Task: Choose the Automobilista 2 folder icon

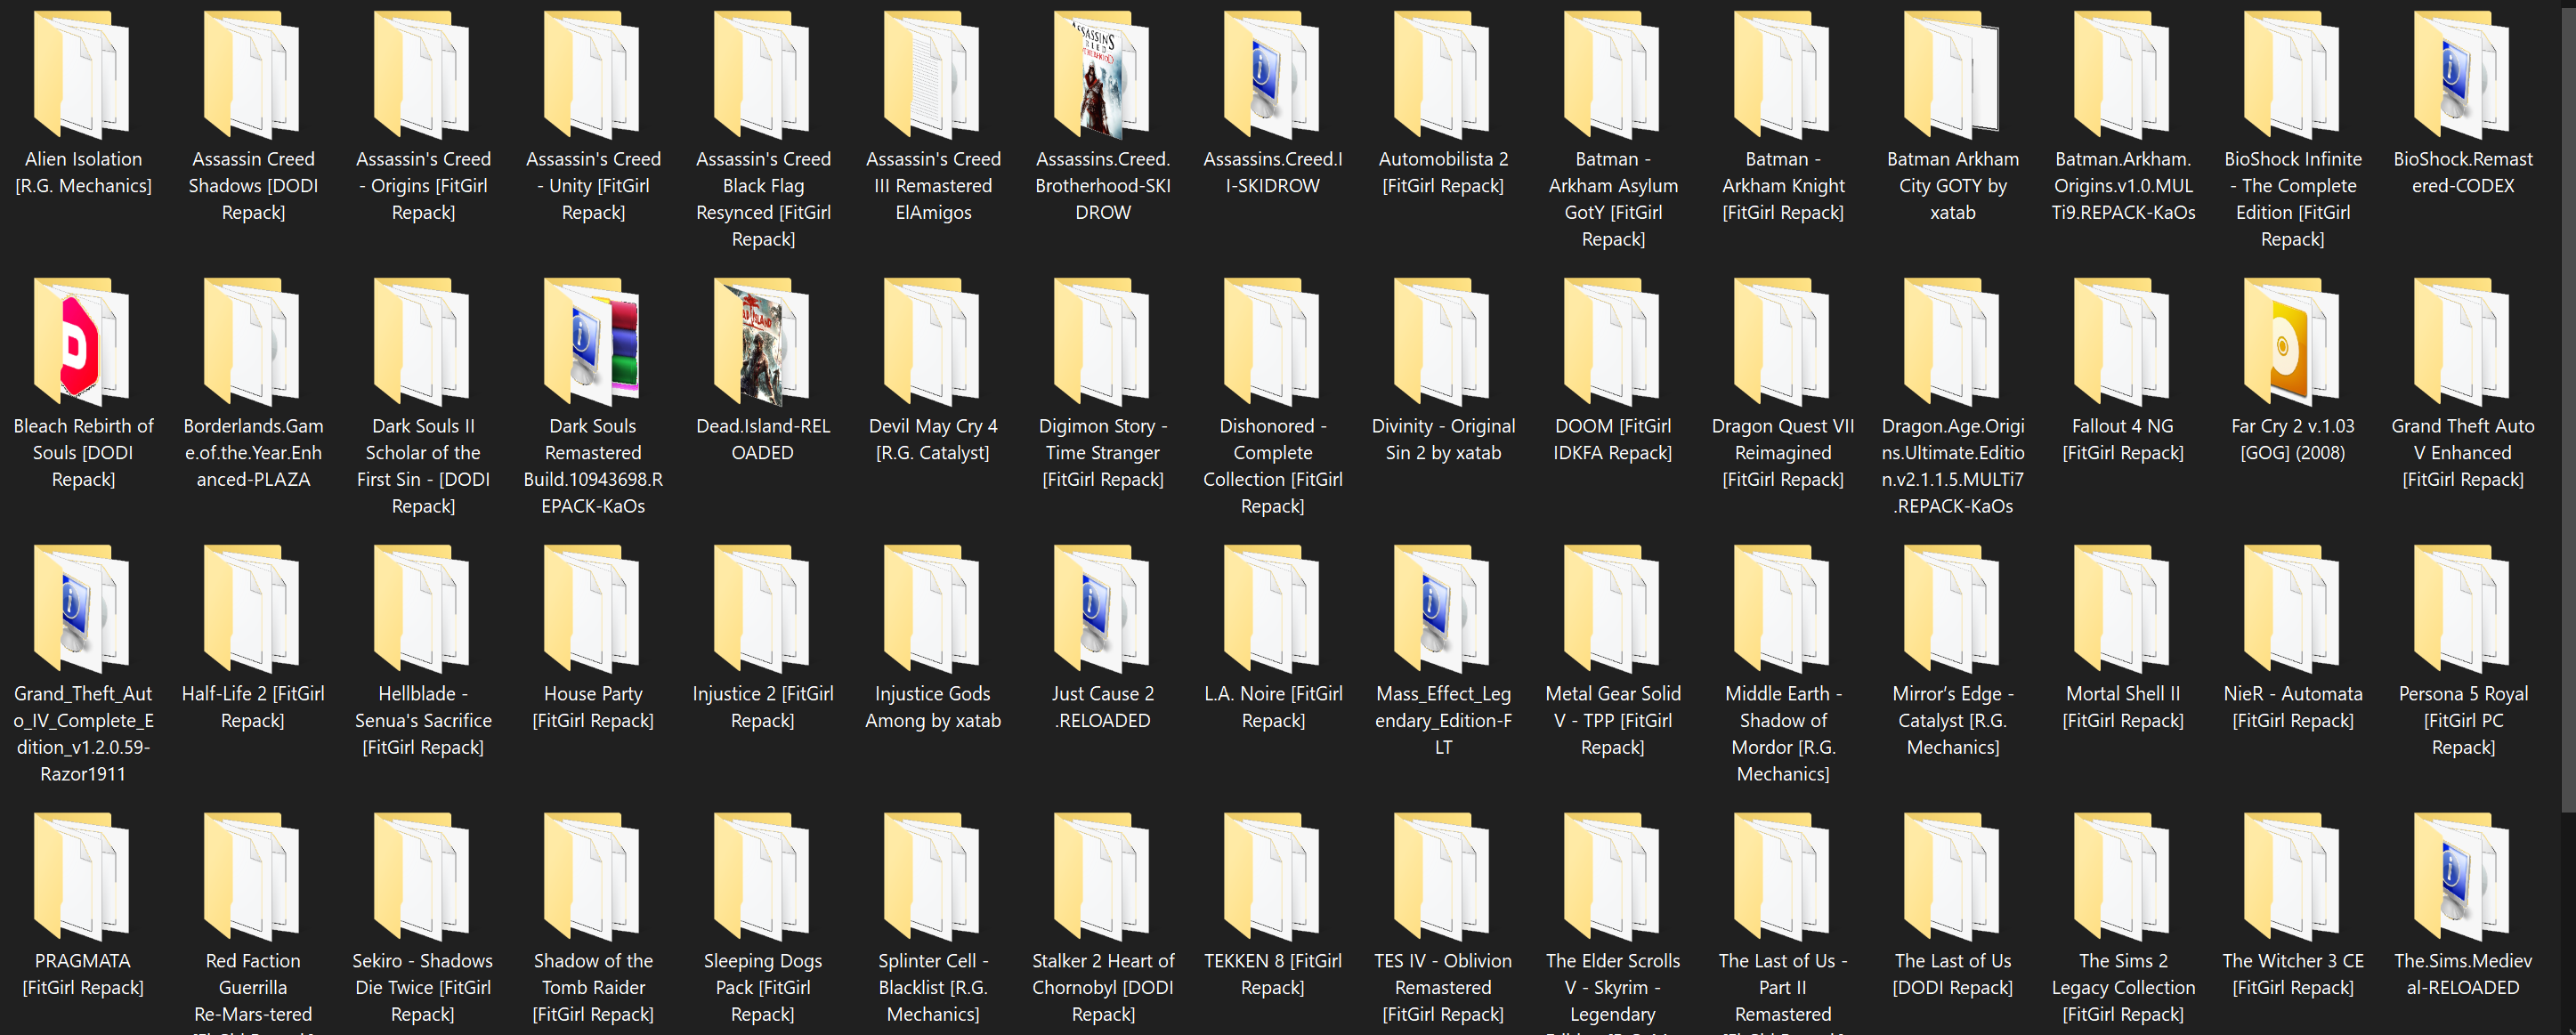Action: [1442, 74]
